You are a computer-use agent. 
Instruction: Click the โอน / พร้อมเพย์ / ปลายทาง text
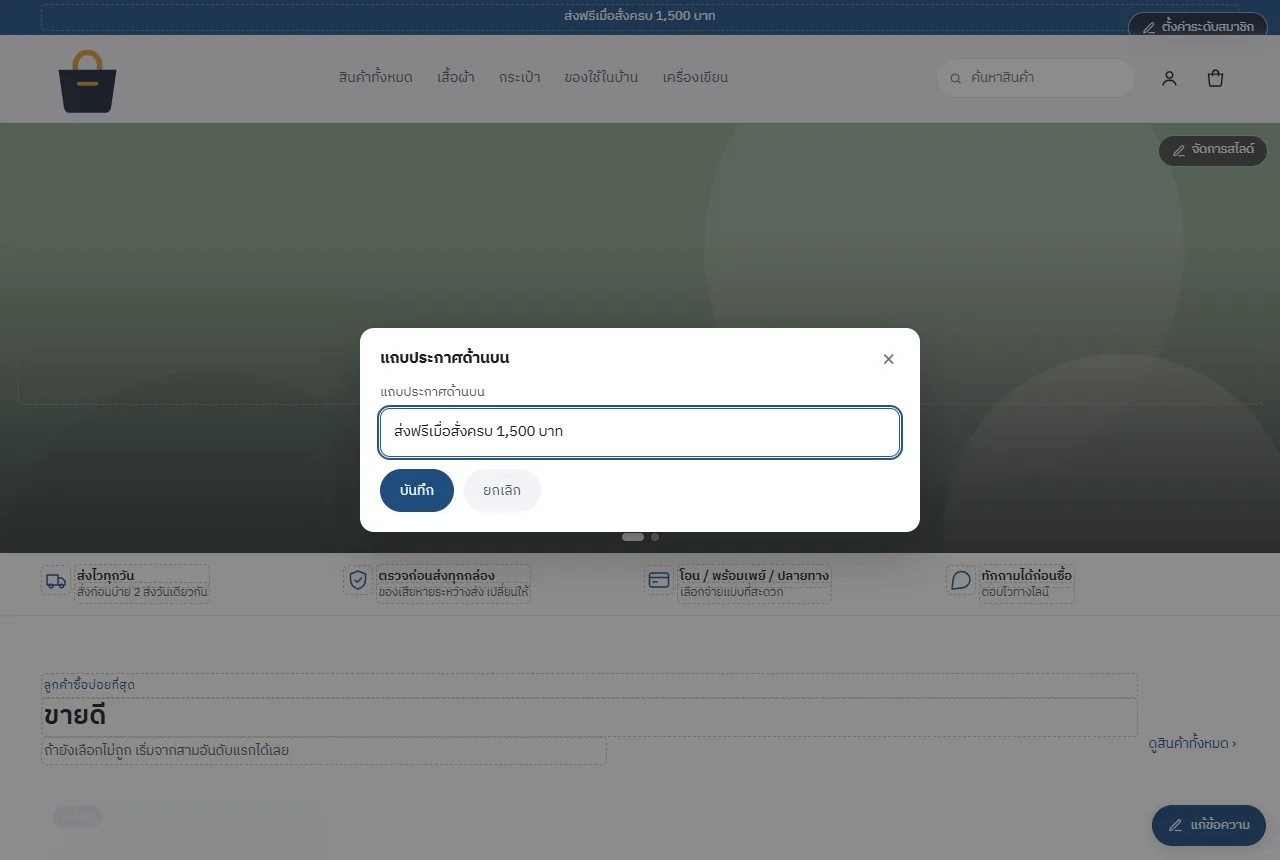click(754, 576)
